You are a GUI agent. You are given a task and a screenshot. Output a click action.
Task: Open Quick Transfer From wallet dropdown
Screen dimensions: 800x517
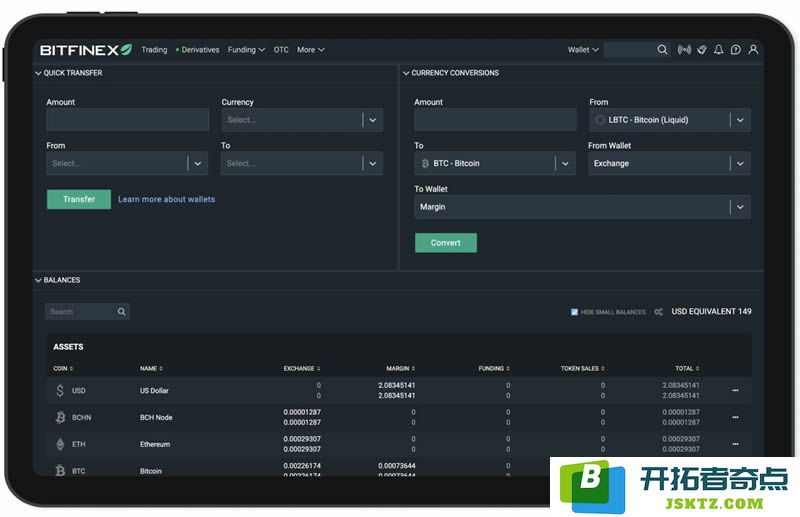pyautogui.click(x=127, y=163)
